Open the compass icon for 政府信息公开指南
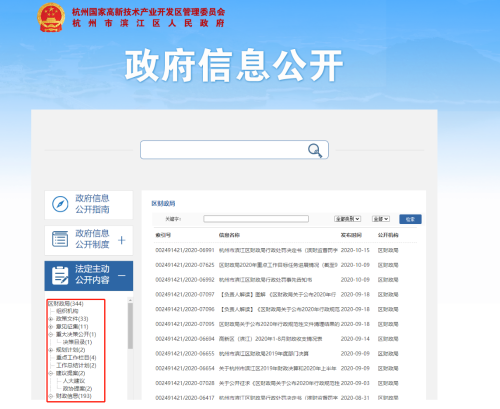The width and height of the screenshot is (500, 409). point(60,204)
